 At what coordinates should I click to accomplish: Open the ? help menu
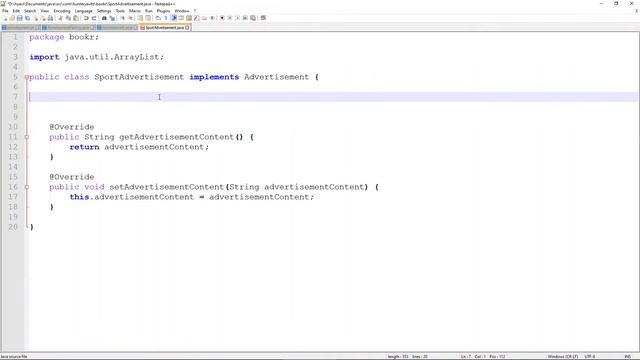pos(195,11)
